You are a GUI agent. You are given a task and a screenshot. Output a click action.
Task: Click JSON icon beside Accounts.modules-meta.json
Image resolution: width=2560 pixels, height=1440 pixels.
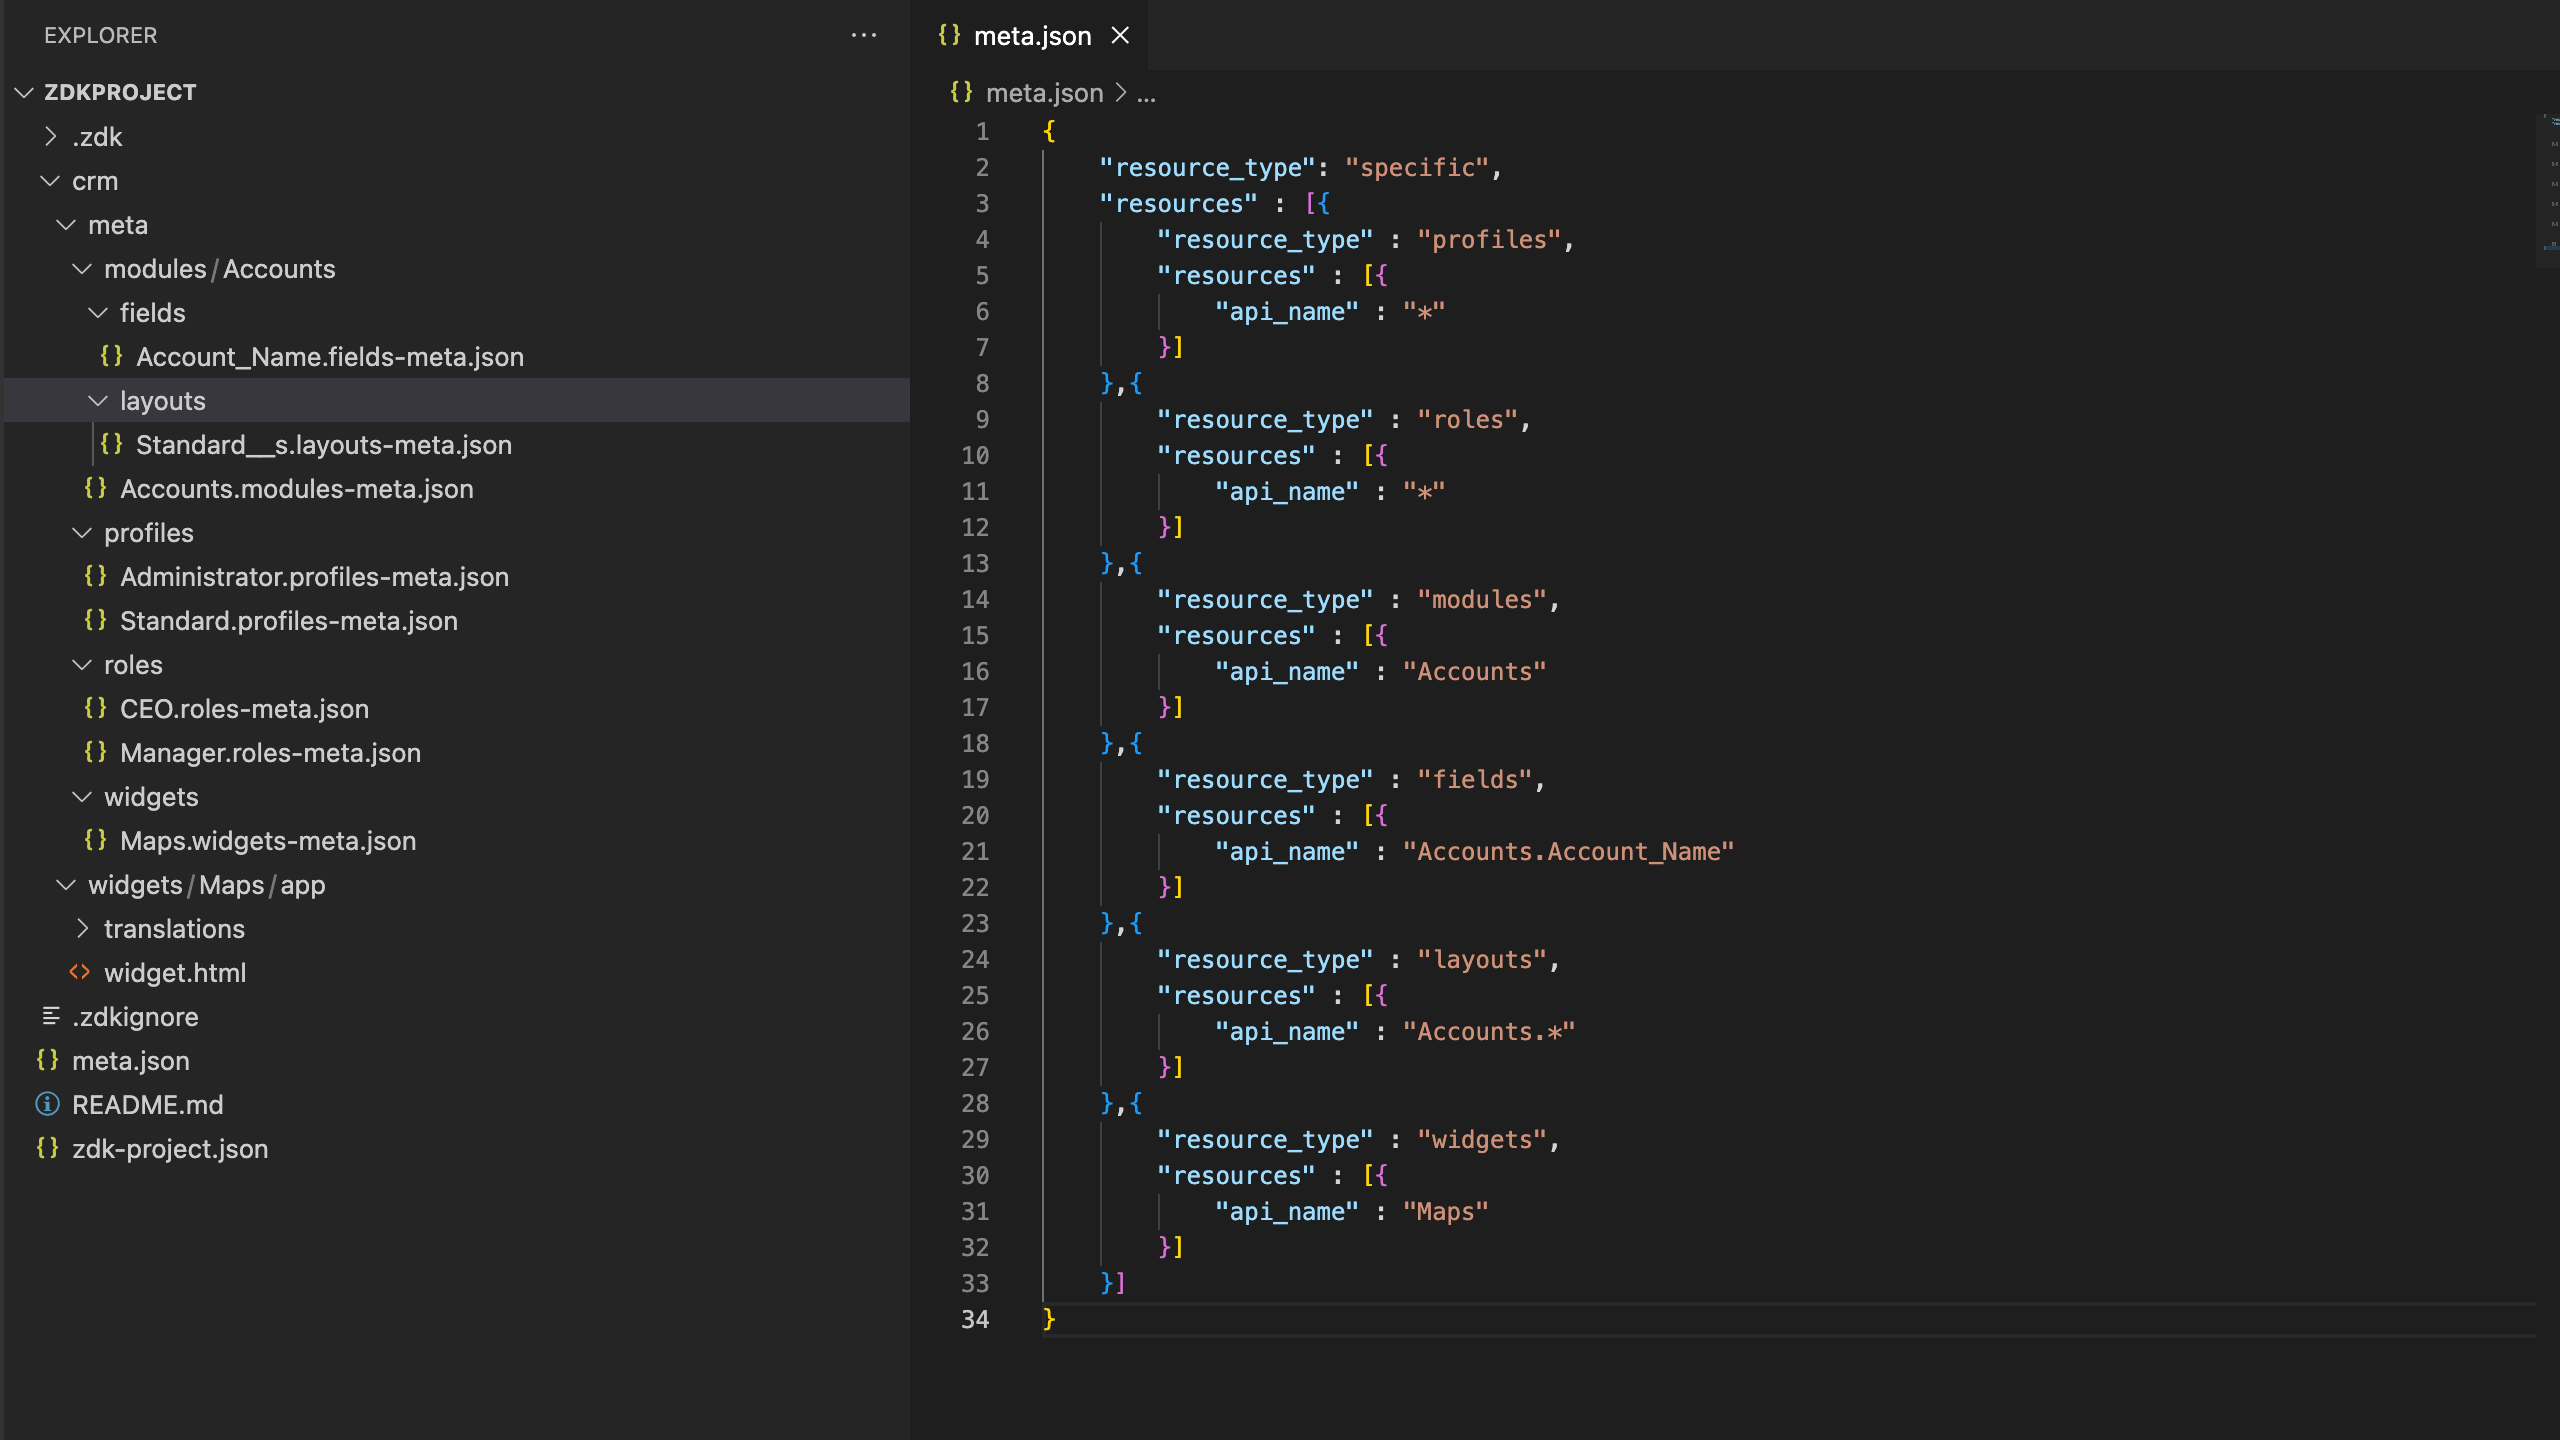pyautogui.click(x=95, y=487)
